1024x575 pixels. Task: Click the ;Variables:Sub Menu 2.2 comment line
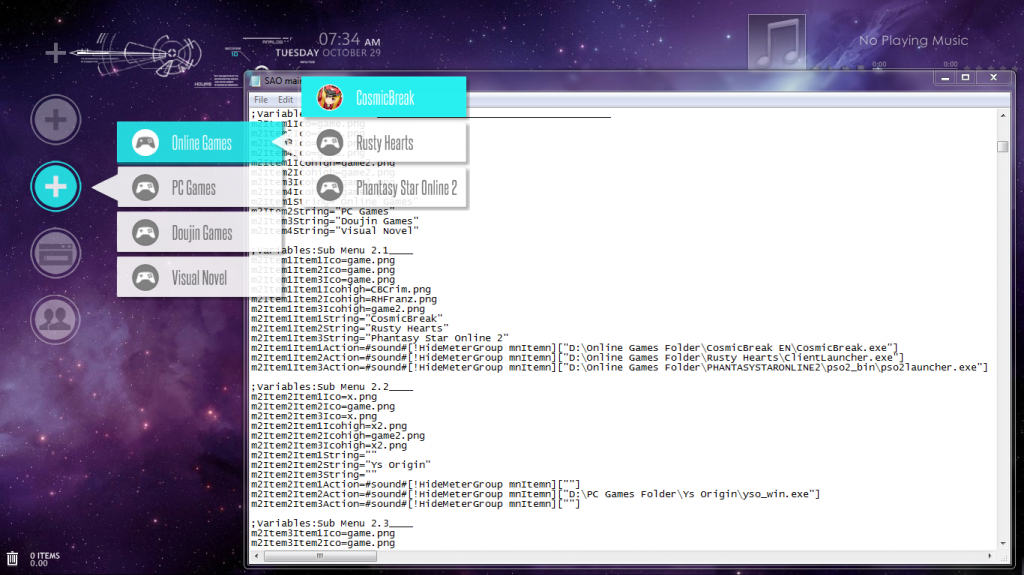click(x=332, y=387)
